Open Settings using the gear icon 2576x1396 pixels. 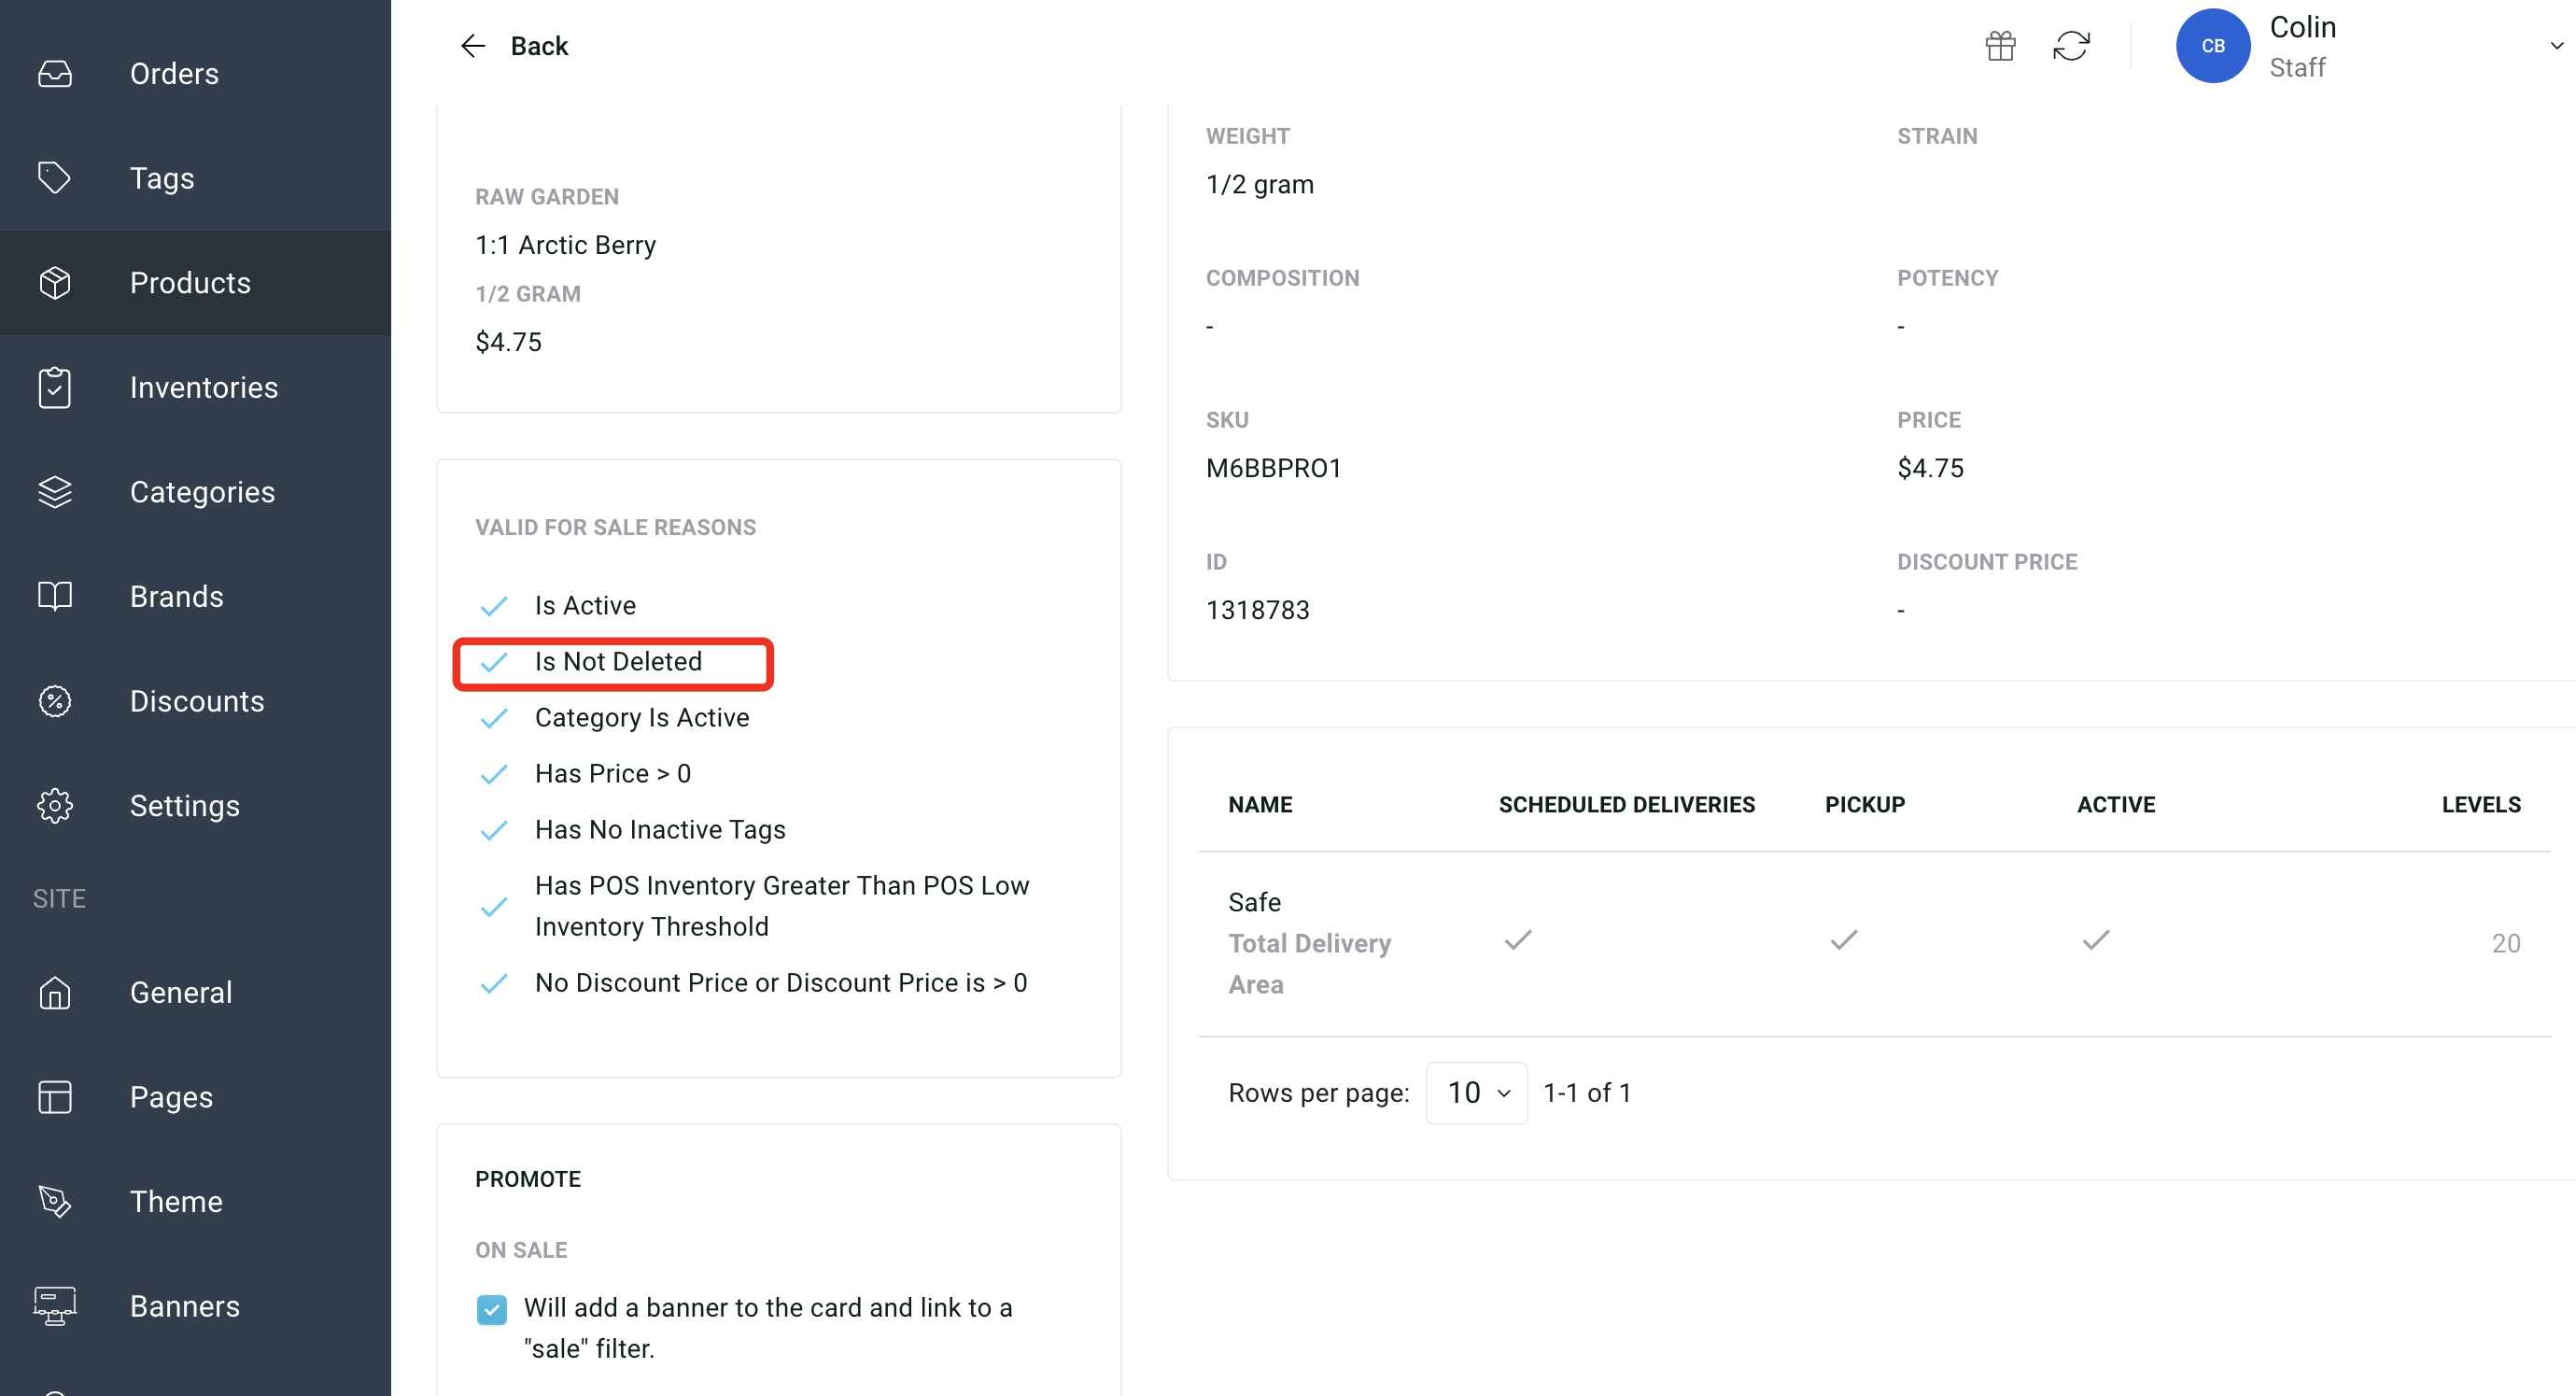(x=55, y=805)
